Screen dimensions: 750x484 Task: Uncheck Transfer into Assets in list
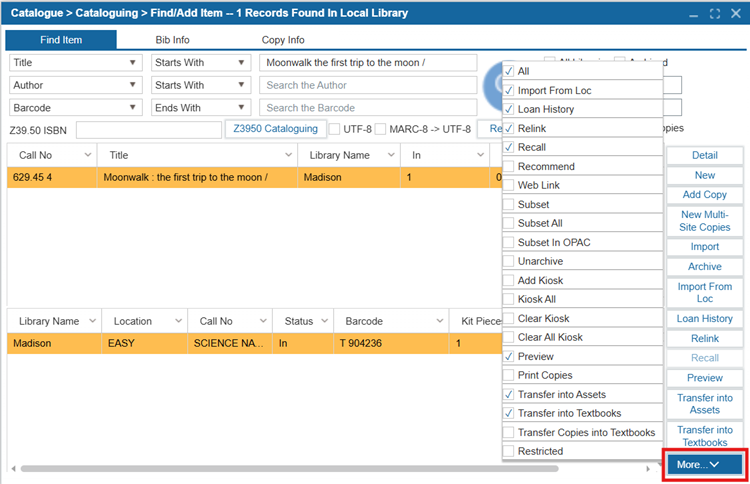tap(508, 395)
